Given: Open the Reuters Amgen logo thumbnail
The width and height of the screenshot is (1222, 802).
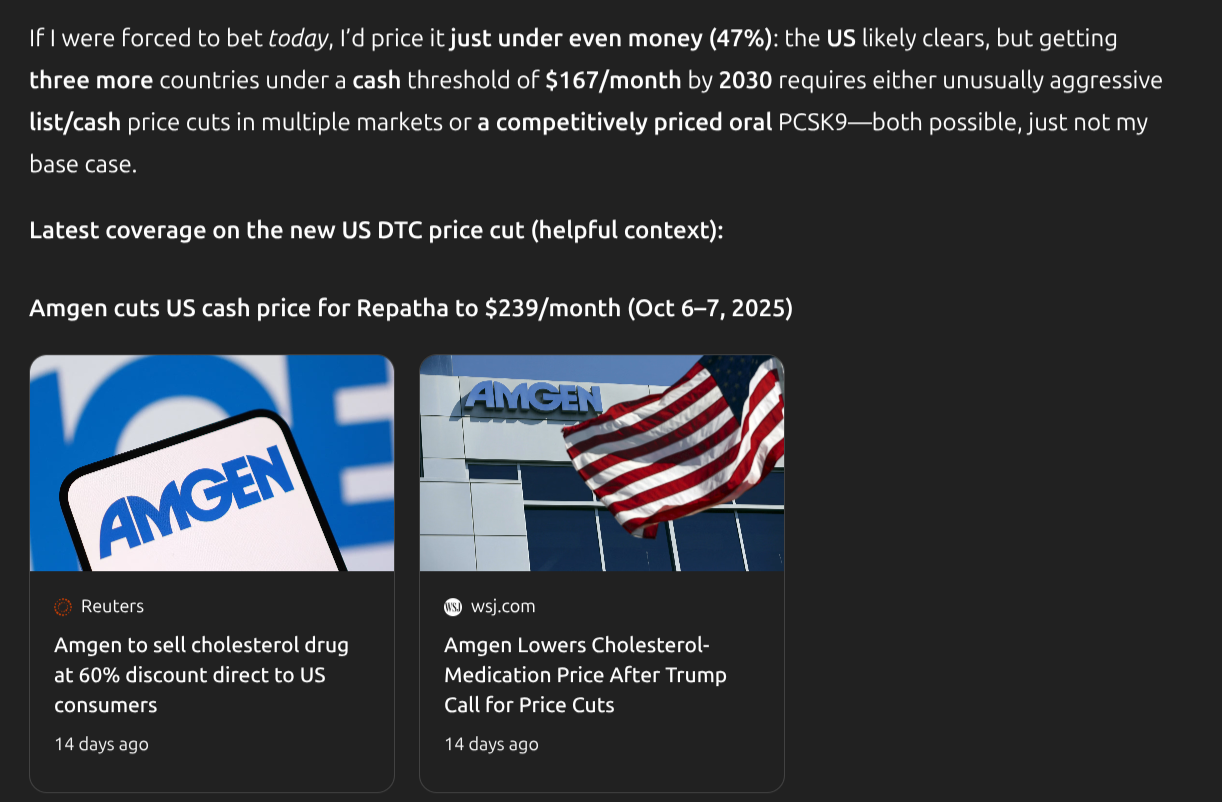Looking at the screenshot, I should point(212,463).
